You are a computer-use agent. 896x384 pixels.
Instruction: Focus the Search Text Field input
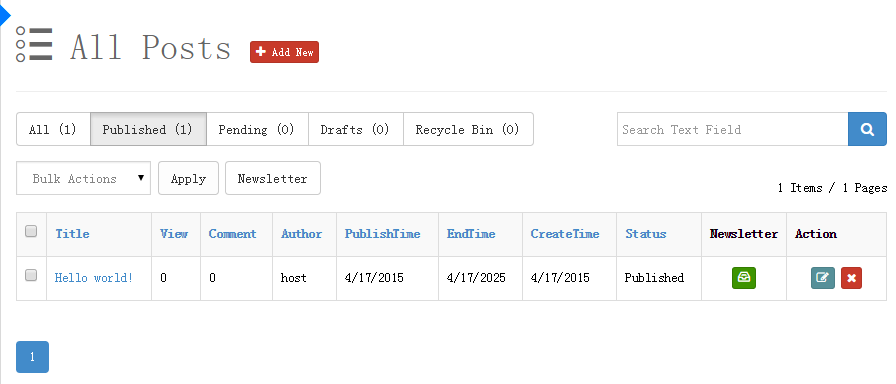[x=733, y=129]
